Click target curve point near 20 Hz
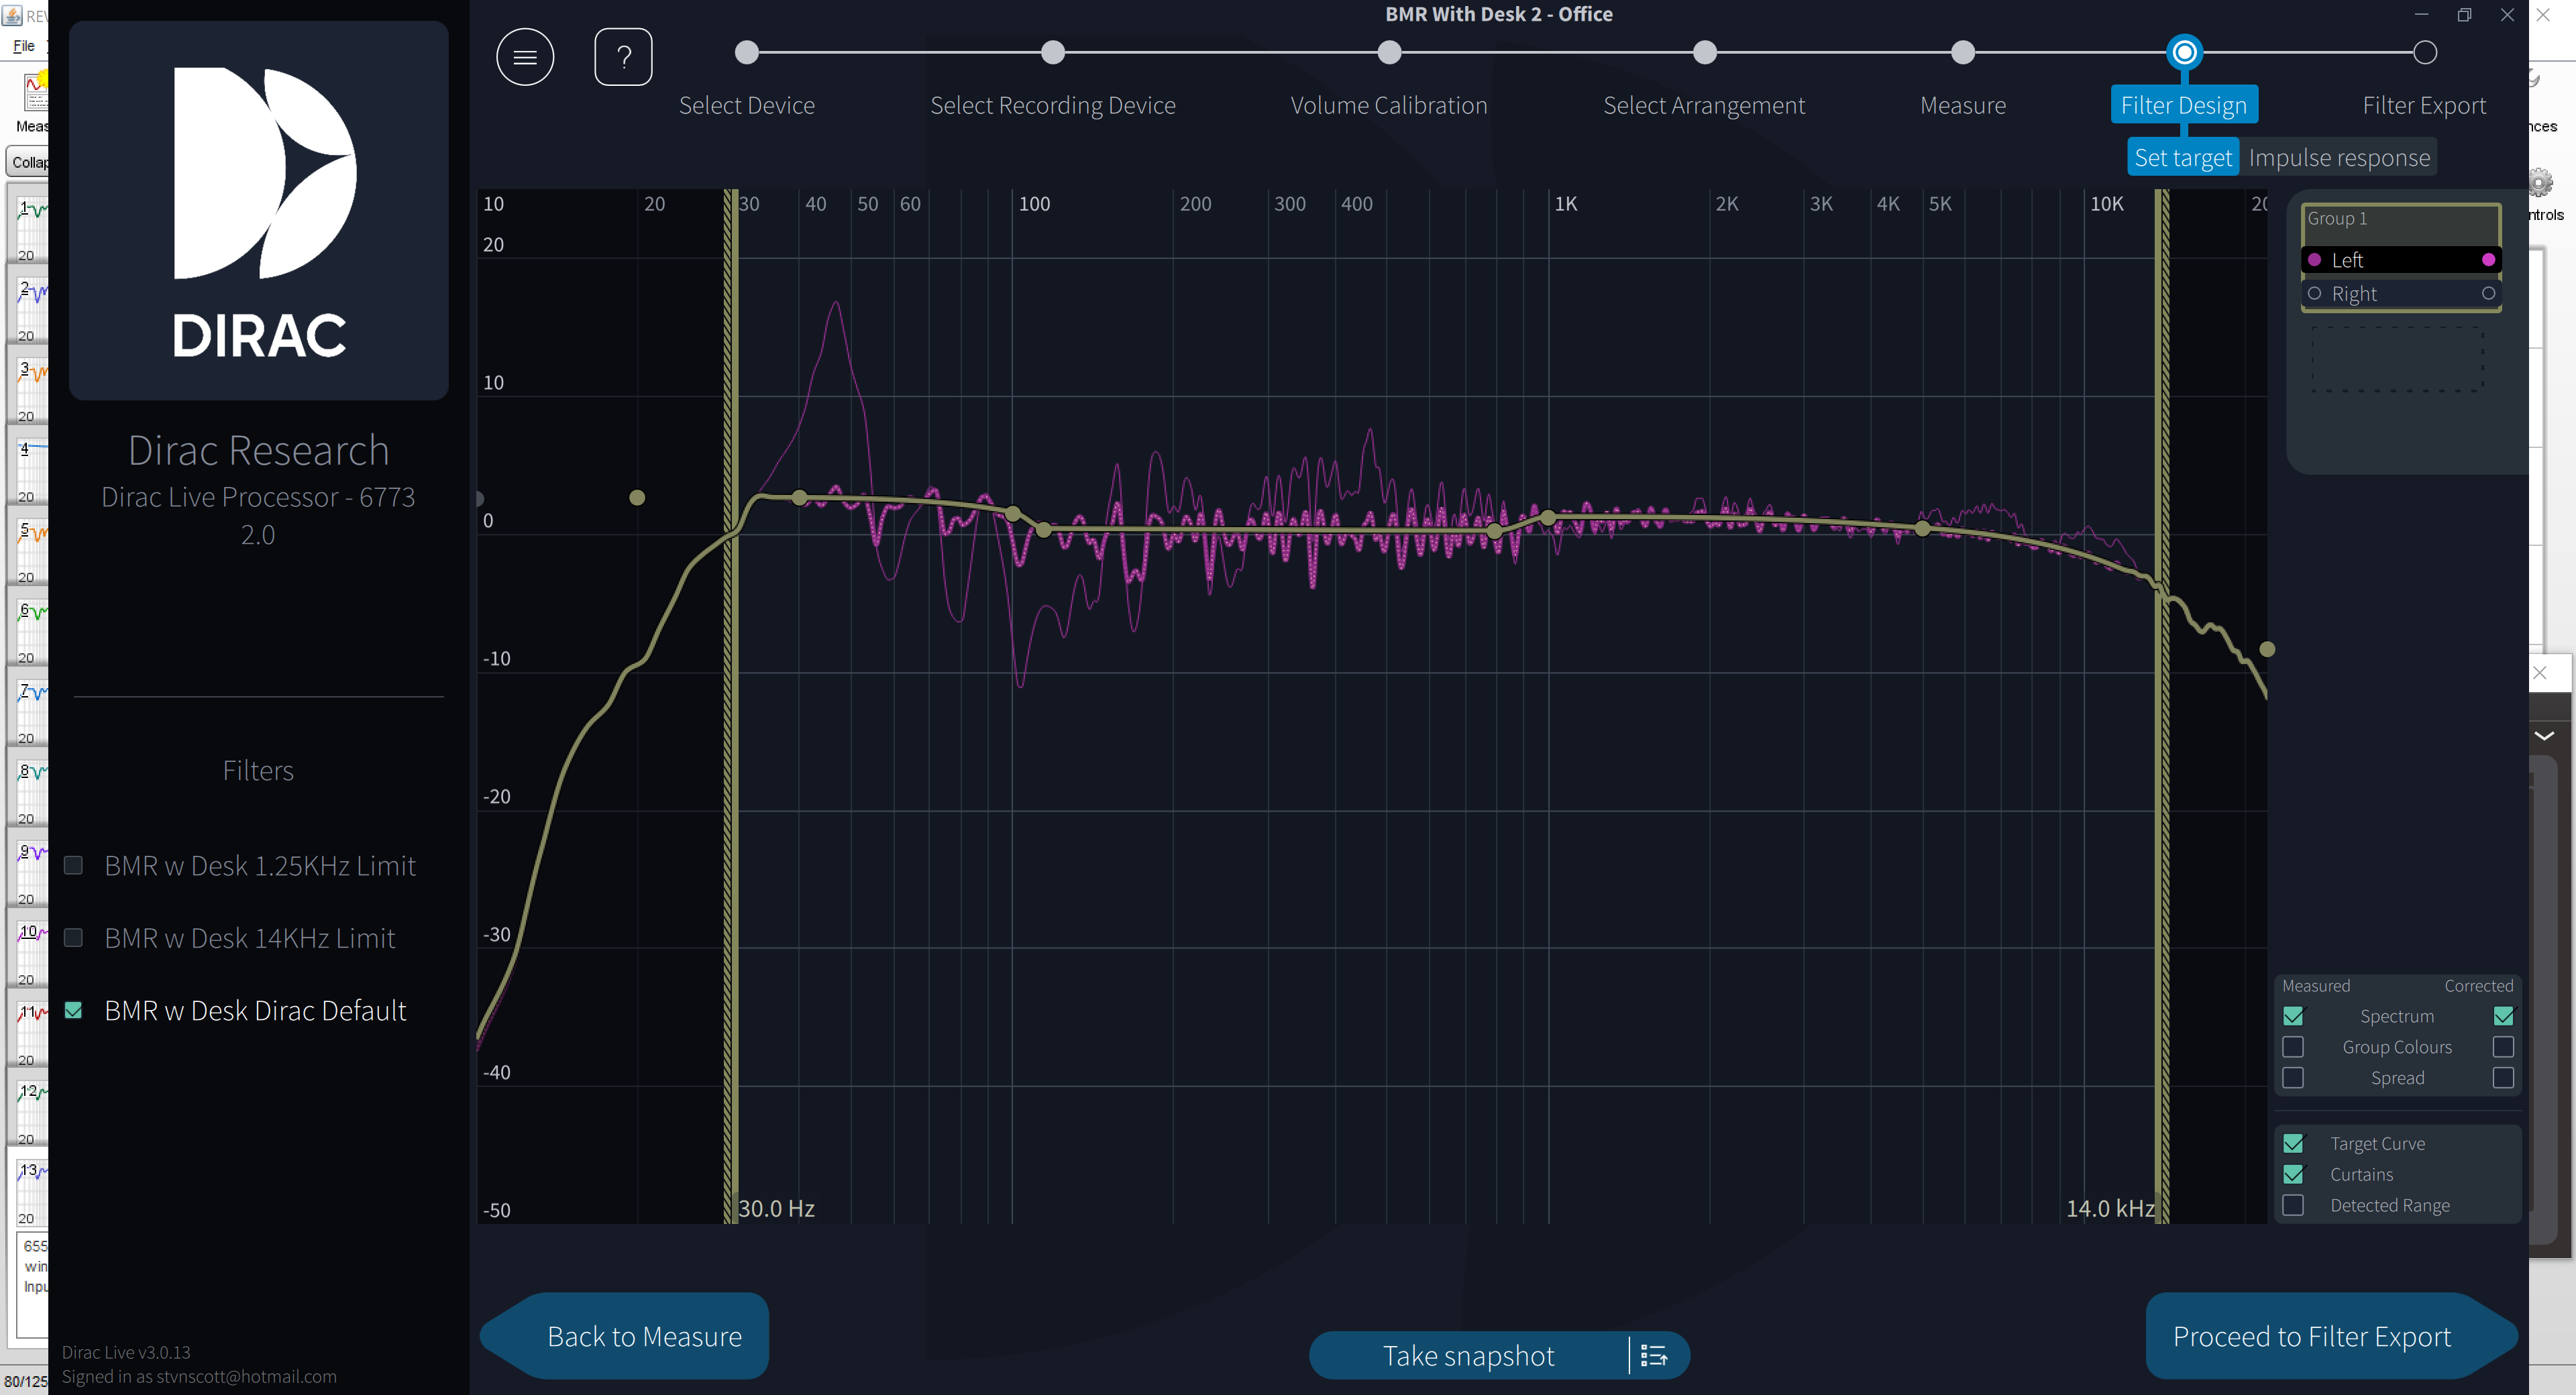Viewport: 2576px width, 1395px height. coord(637,498)
